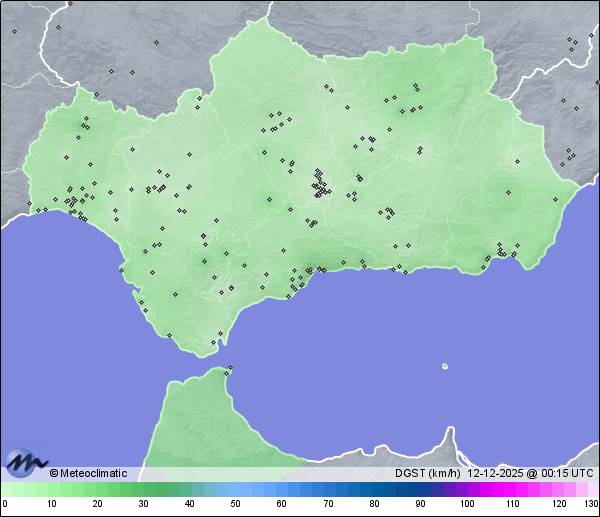Select the 130 value at scale end
This screenshot has height=517, width=600.
click(591, 503)
